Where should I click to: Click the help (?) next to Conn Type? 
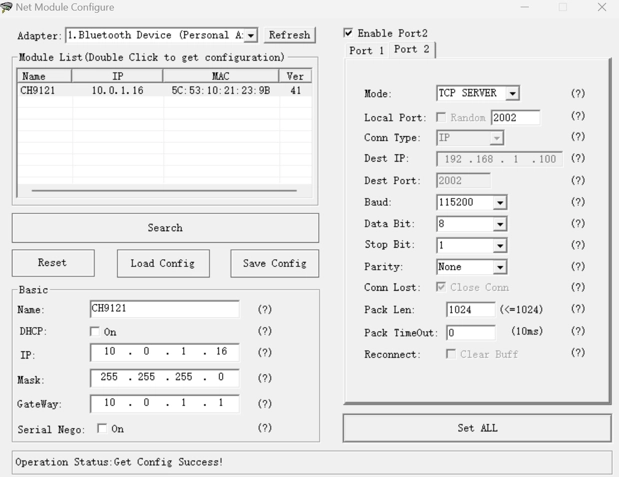[578, 137]
